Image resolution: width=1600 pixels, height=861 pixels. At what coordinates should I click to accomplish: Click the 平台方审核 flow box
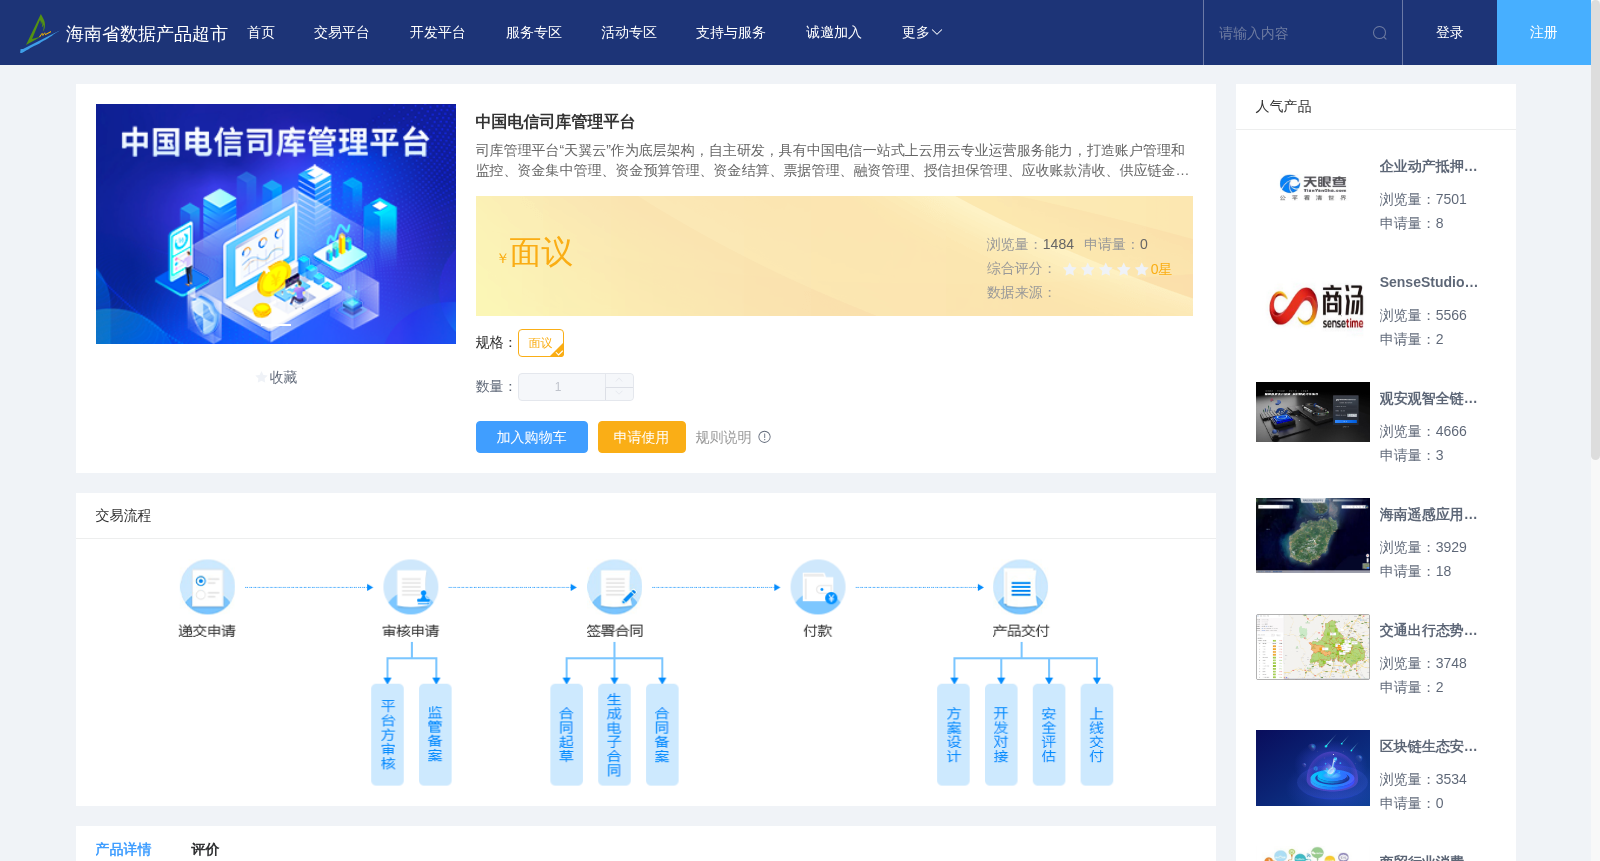(x=387, y=735)
